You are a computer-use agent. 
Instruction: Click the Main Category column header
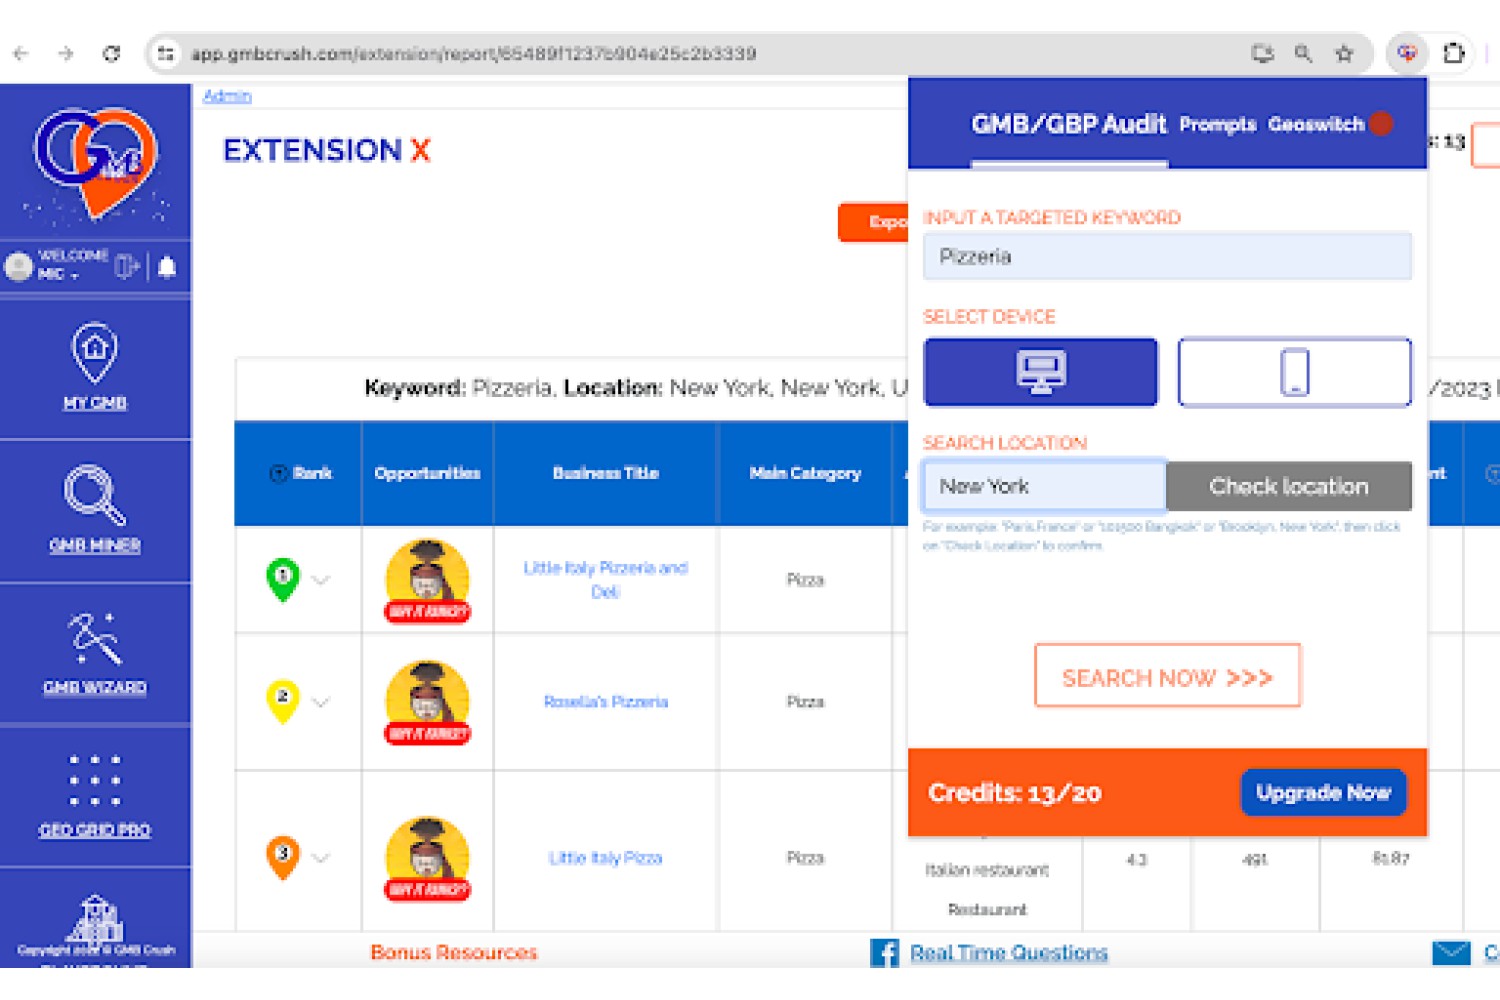click(805, 473)
